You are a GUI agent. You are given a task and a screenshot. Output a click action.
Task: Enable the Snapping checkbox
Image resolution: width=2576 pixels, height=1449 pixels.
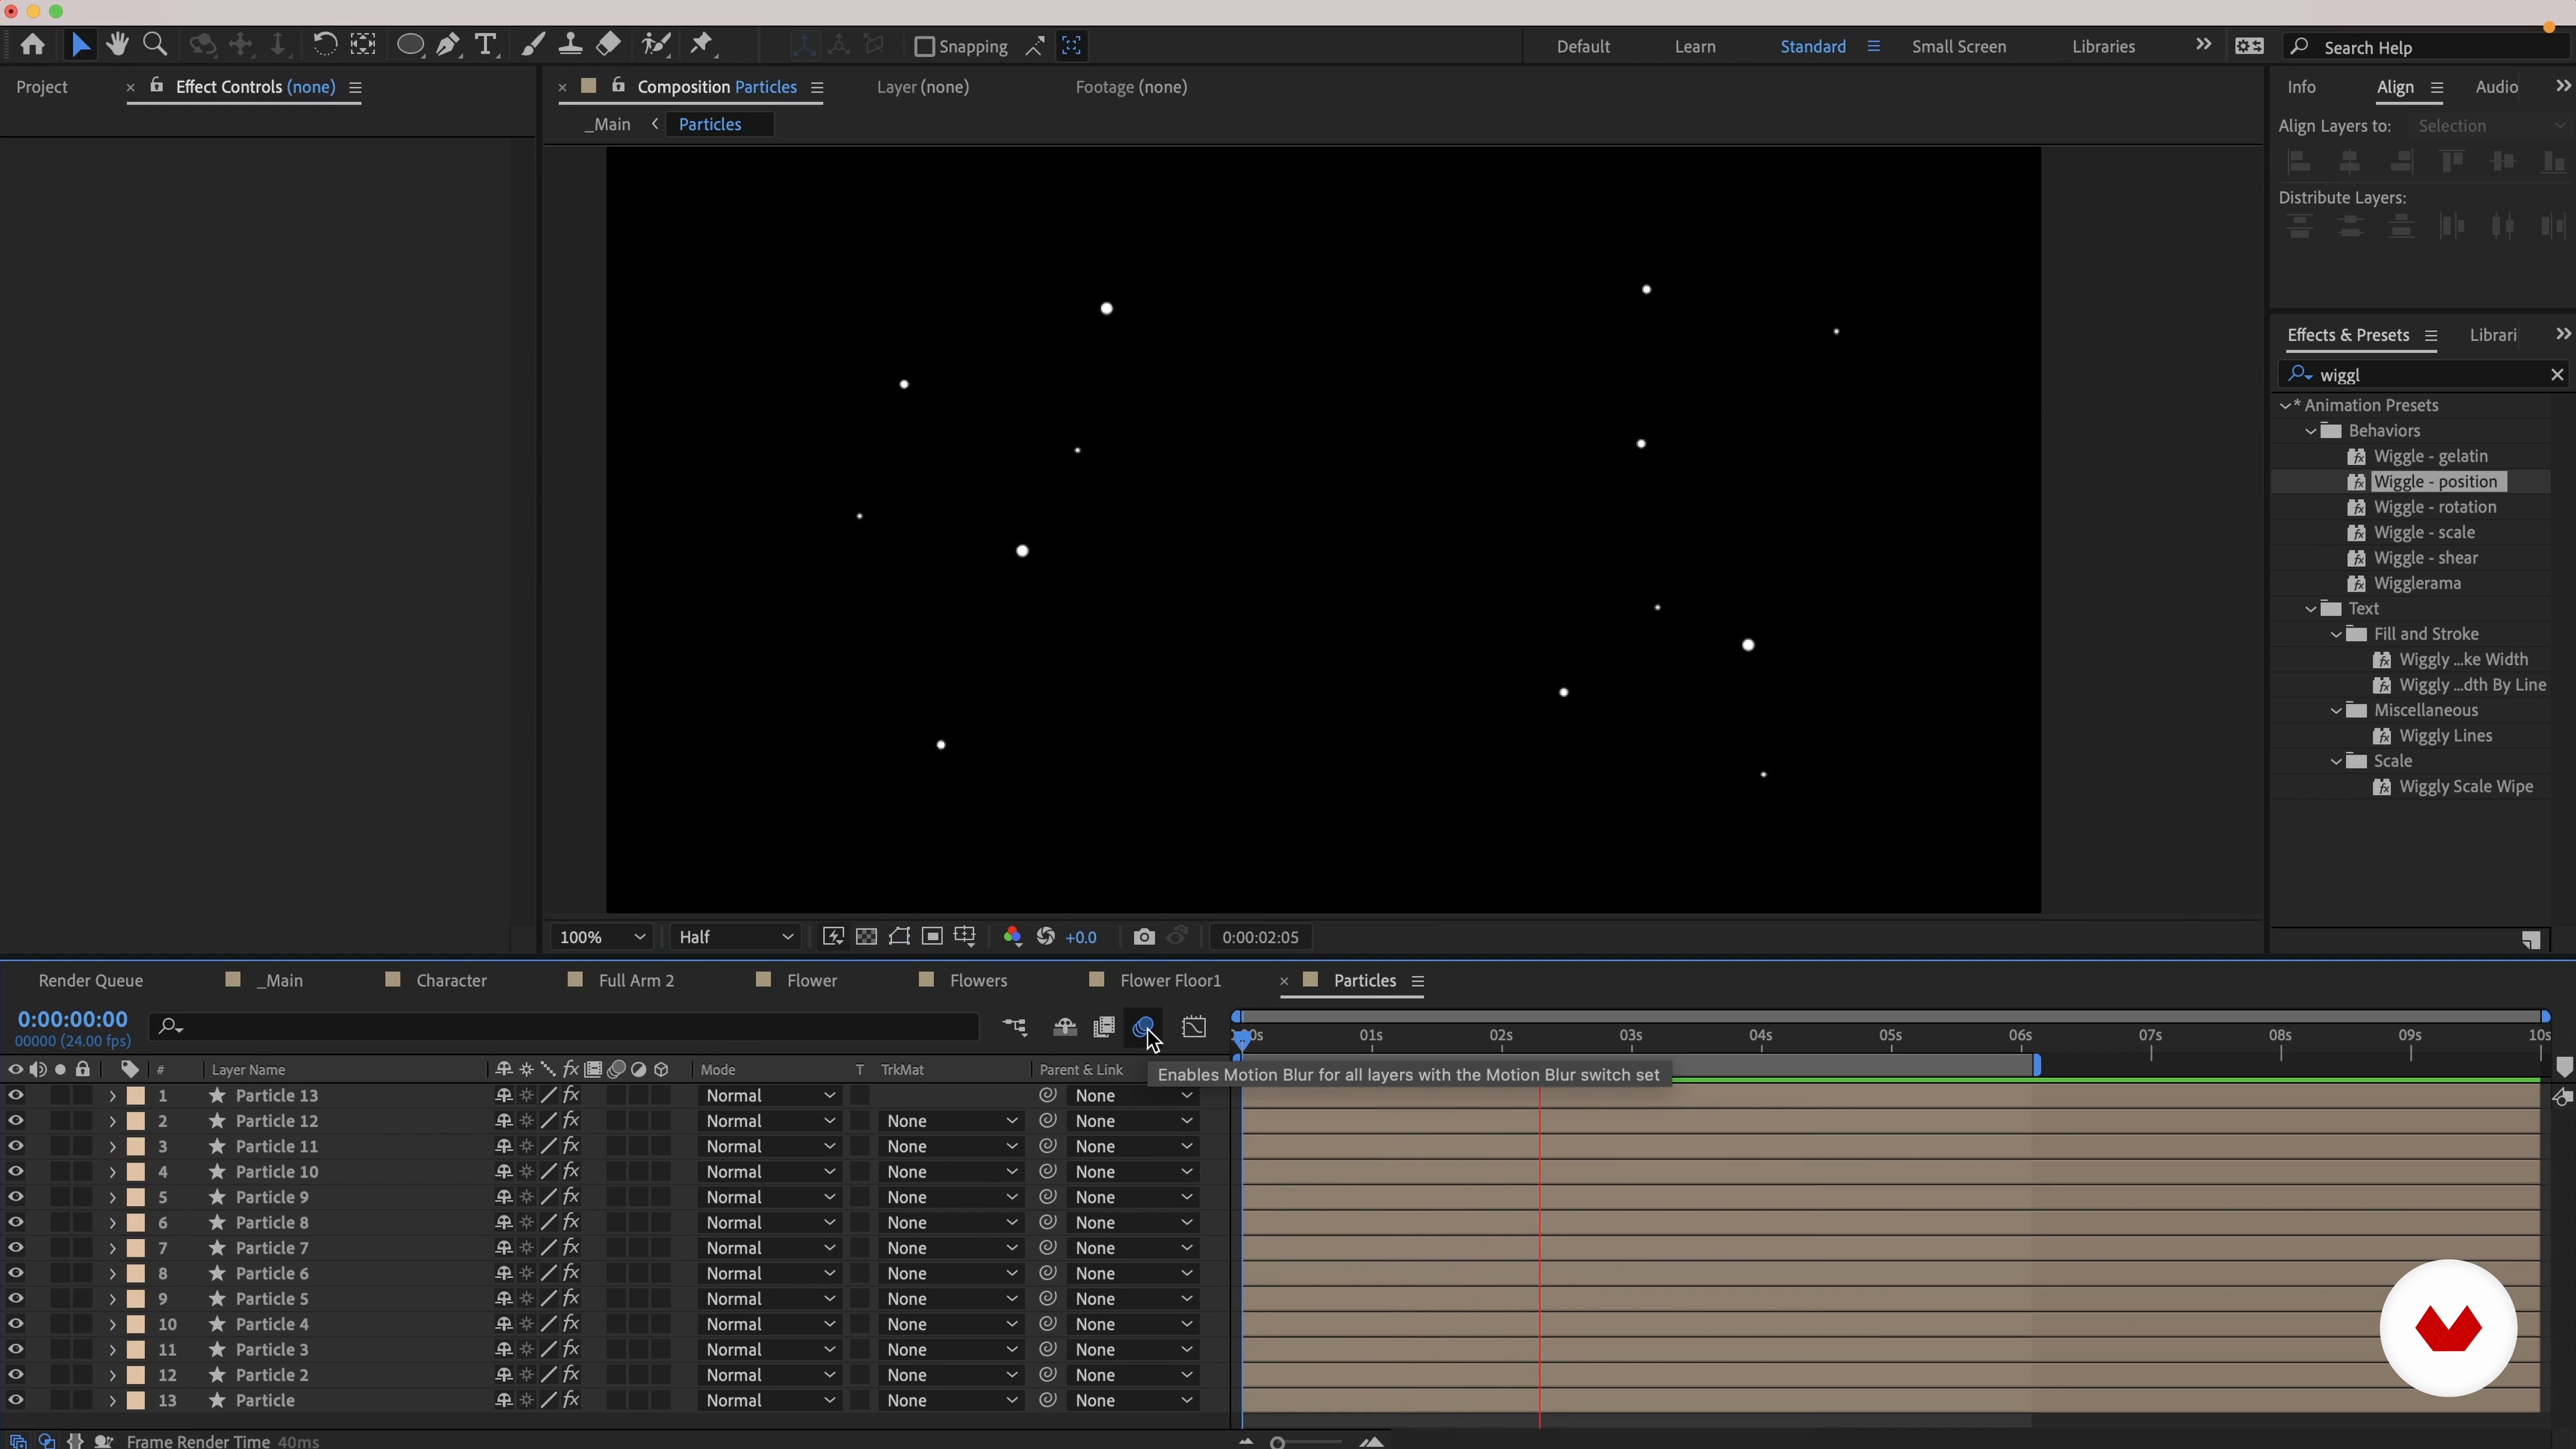click(x=924, y=46)
